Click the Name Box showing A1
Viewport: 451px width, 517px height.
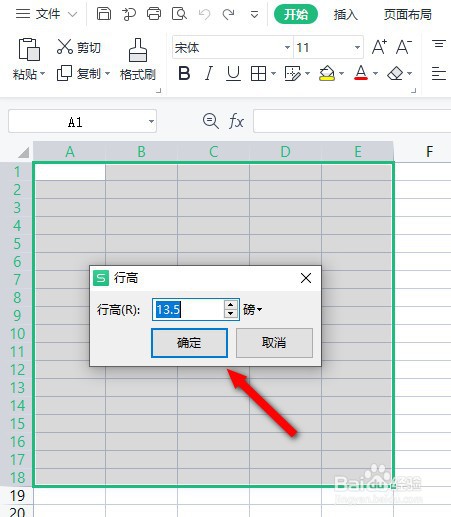pyautogui.click(x=75, y=121)
